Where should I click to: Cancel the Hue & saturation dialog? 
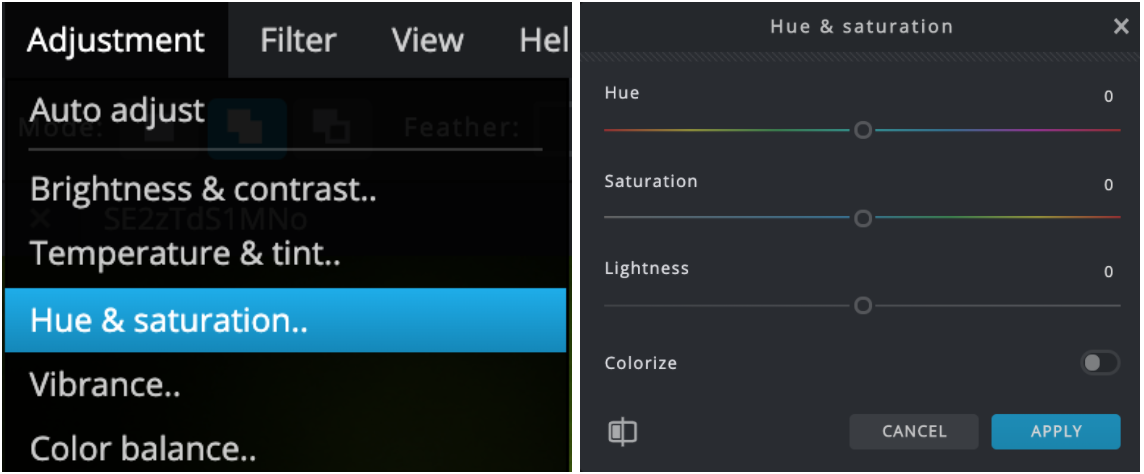tap(914, 432)
